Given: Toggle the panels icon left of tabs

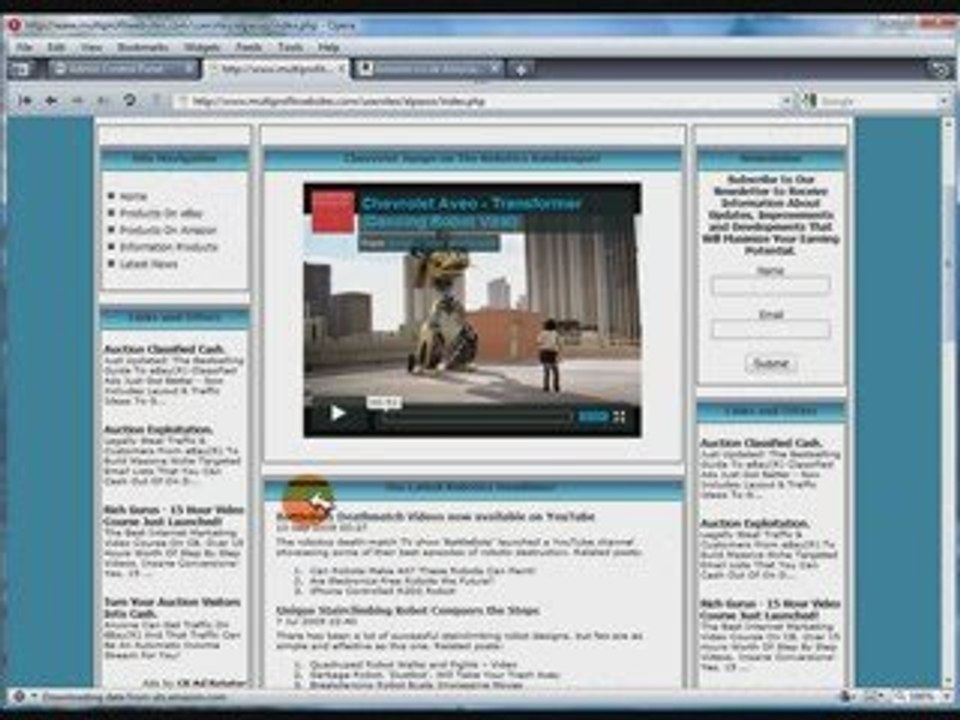Looking at the screenshot, I should [x=21, y=69].
